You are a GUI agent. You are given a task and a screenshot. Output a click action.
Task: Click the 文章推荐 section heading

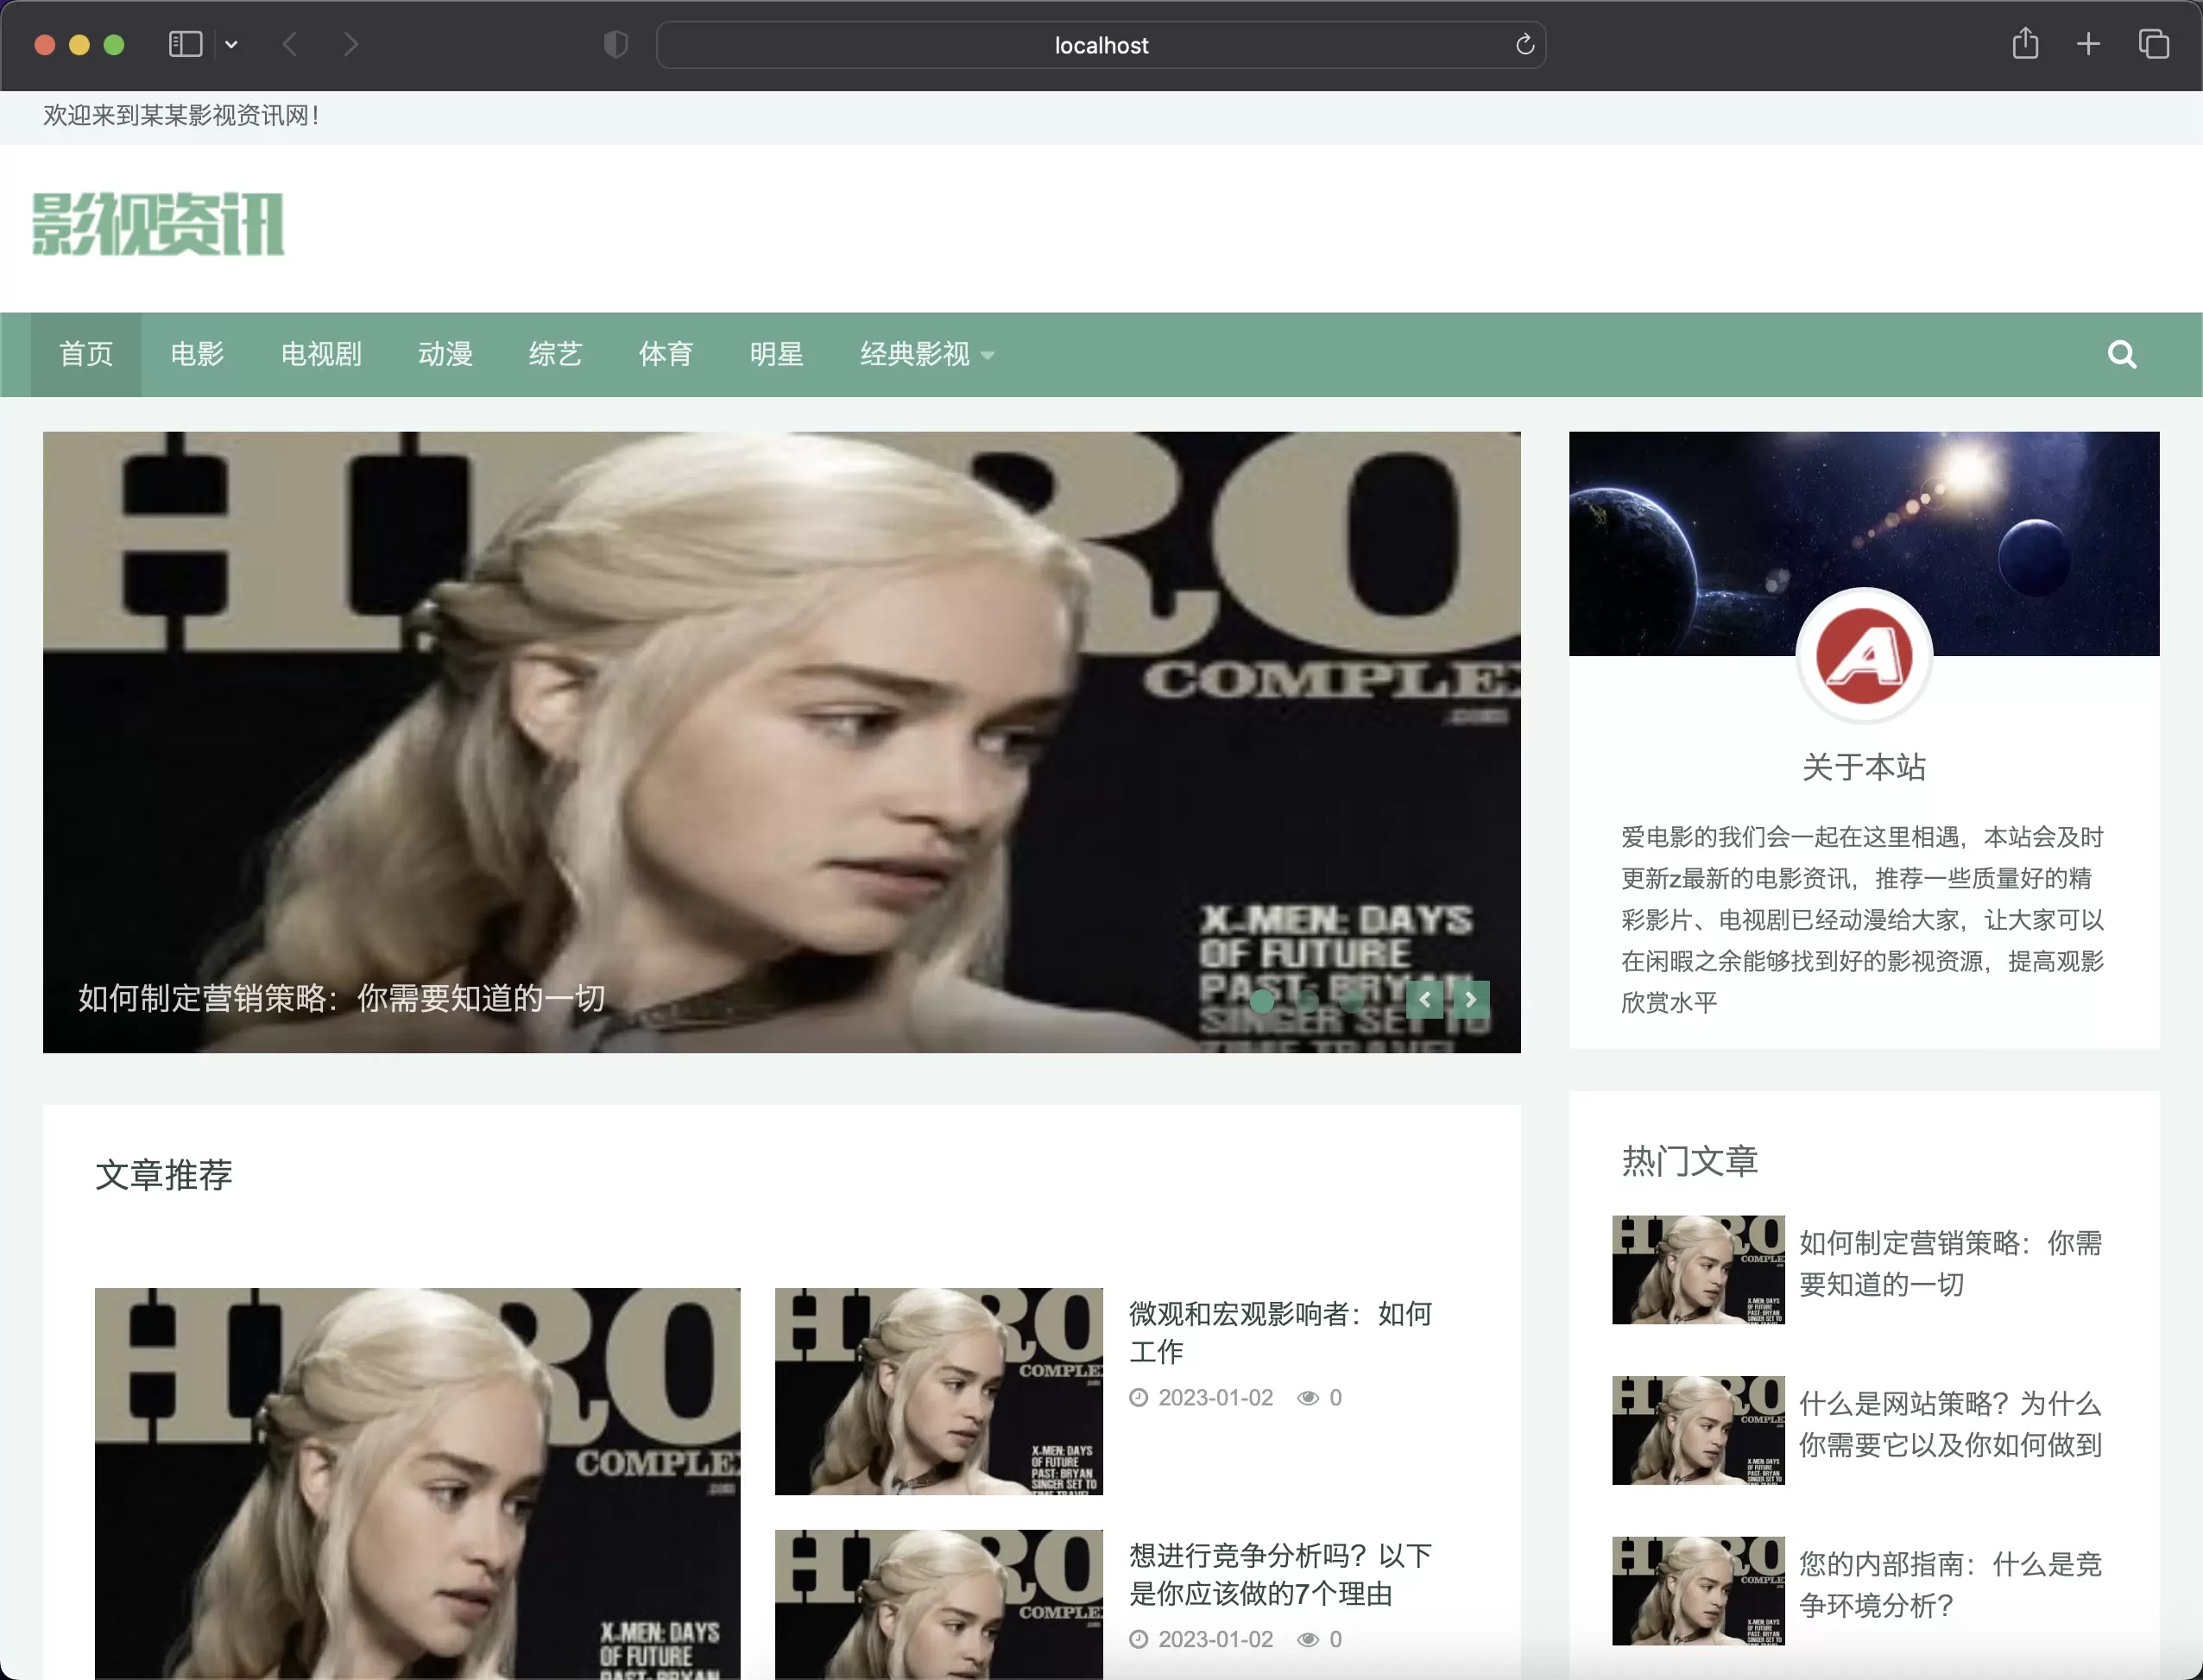(164, 1174)
